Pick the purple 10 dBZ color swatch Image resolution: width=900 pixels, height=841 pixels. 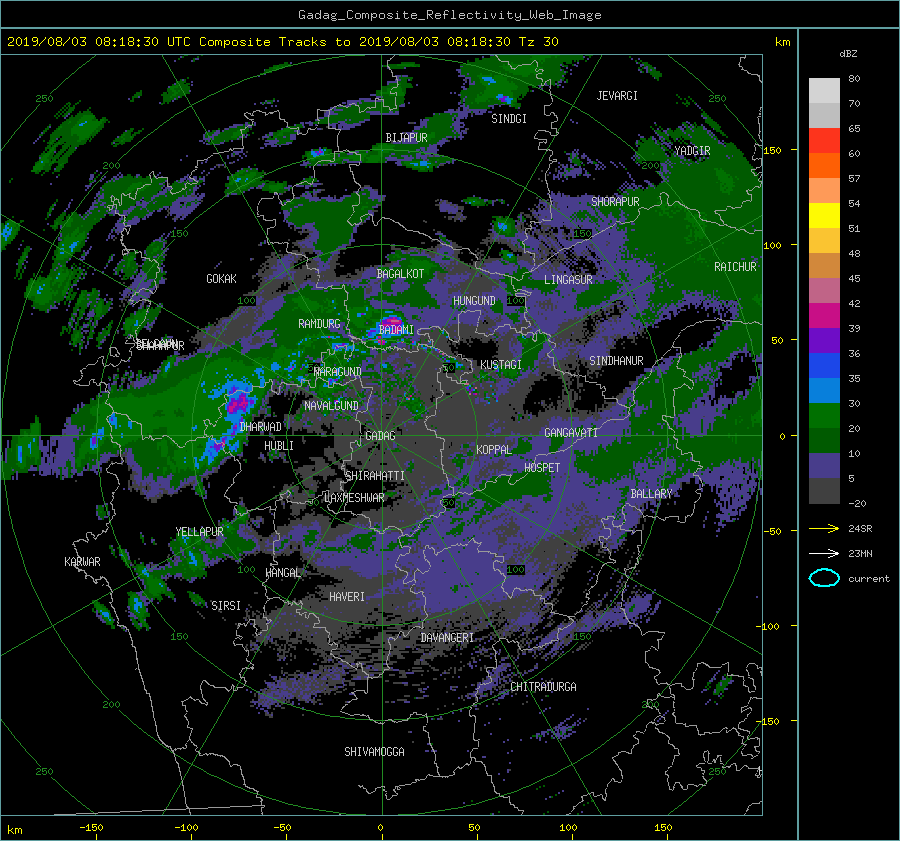tap(824, 465)
